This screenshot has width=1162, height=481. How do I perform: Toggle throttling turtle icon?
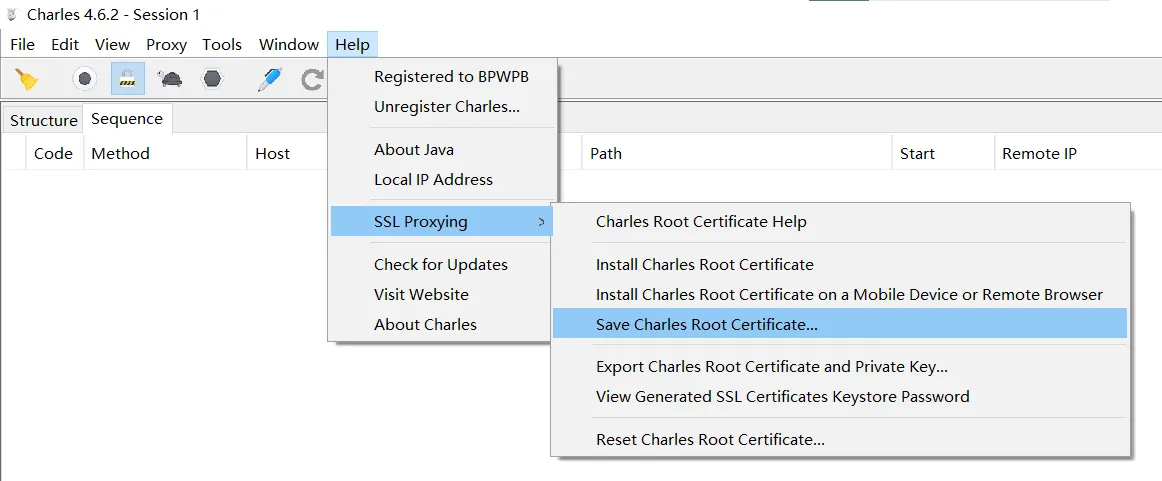tap(171, 79)
